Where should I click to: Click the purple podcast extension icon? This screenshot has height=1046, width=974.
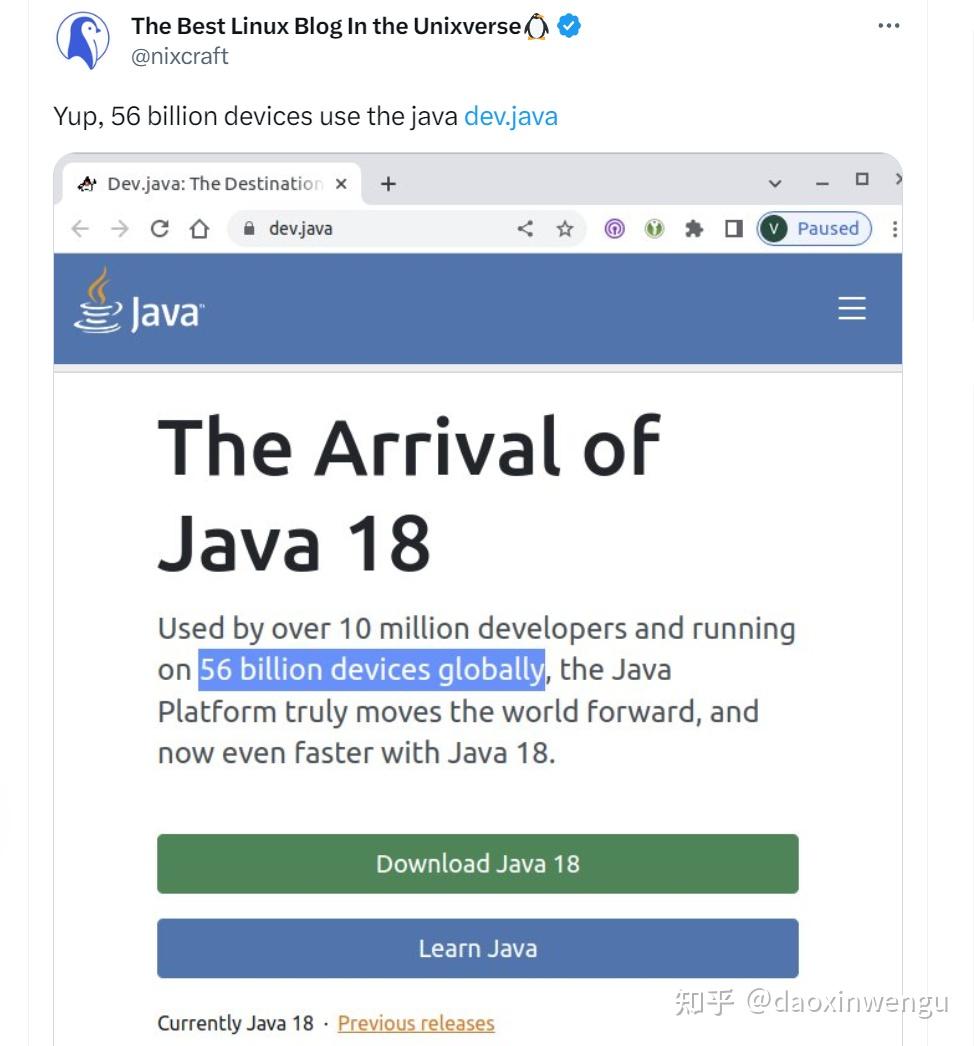click(614, 229)
